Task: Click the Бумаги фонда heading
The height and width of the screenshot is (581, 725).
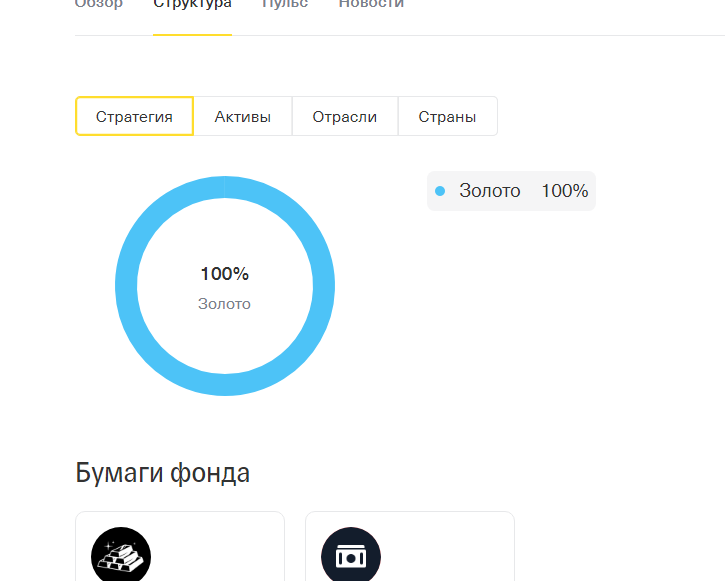Action: pyautogui.click(x=163, y=473)
